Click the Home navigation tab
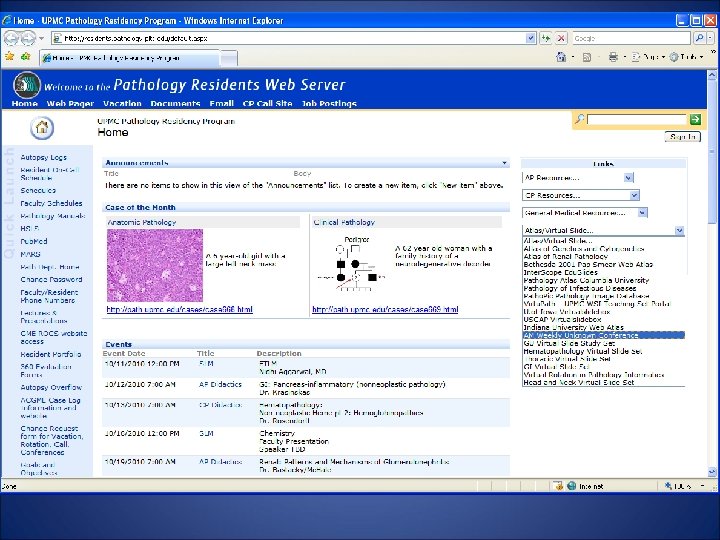720x540 pixels. pos(25,103)
